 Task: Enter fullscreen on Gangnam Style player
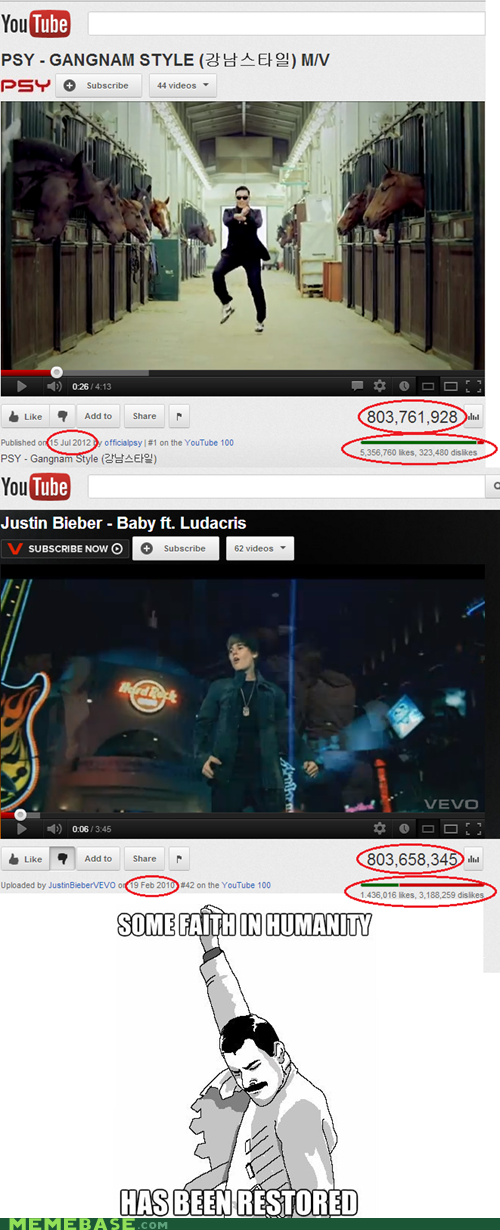click(474, 385)
